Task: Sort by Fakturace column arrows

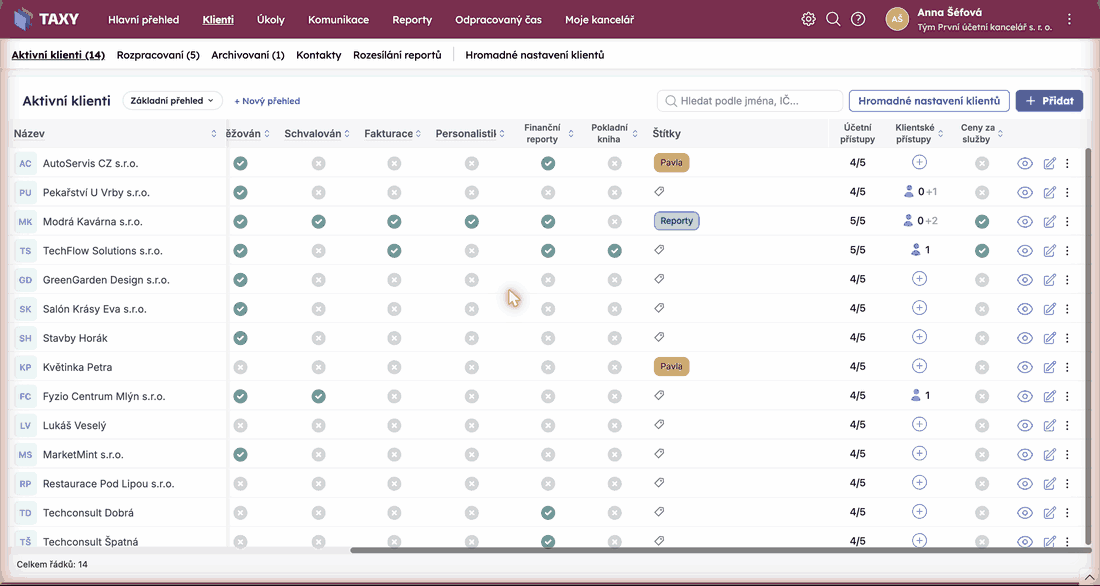Action: pyautogui.click(x=418, y=133)
